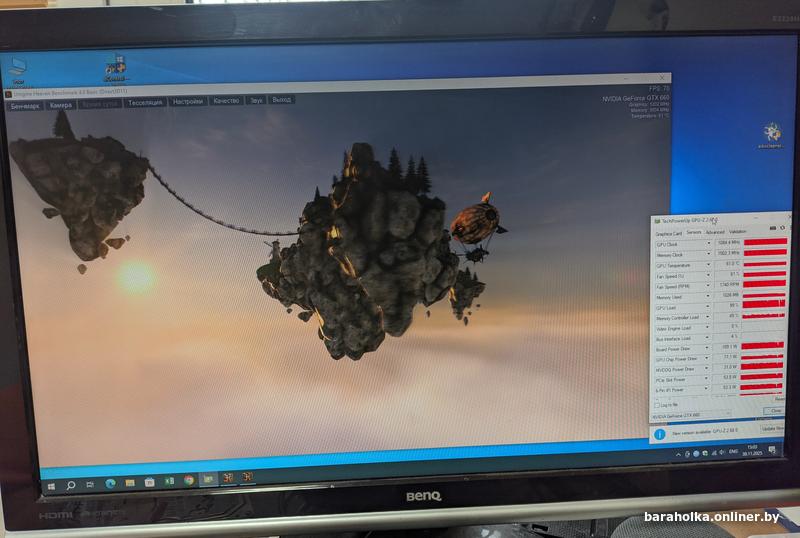This screenshot has width=800, height=538.
Task: Click the GPU Clock value field
Action: pyautogui.click(x=728, y=242)
